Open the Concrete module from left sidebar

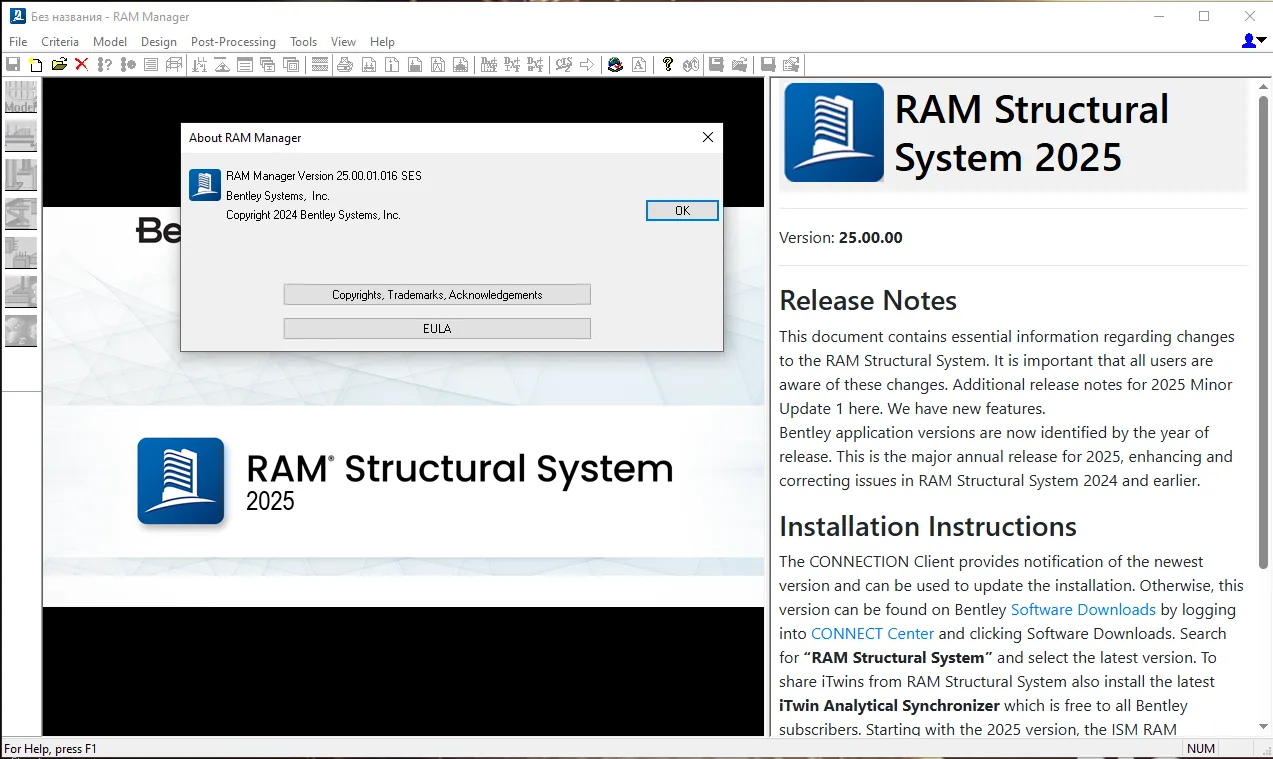(x=21, y=252)
